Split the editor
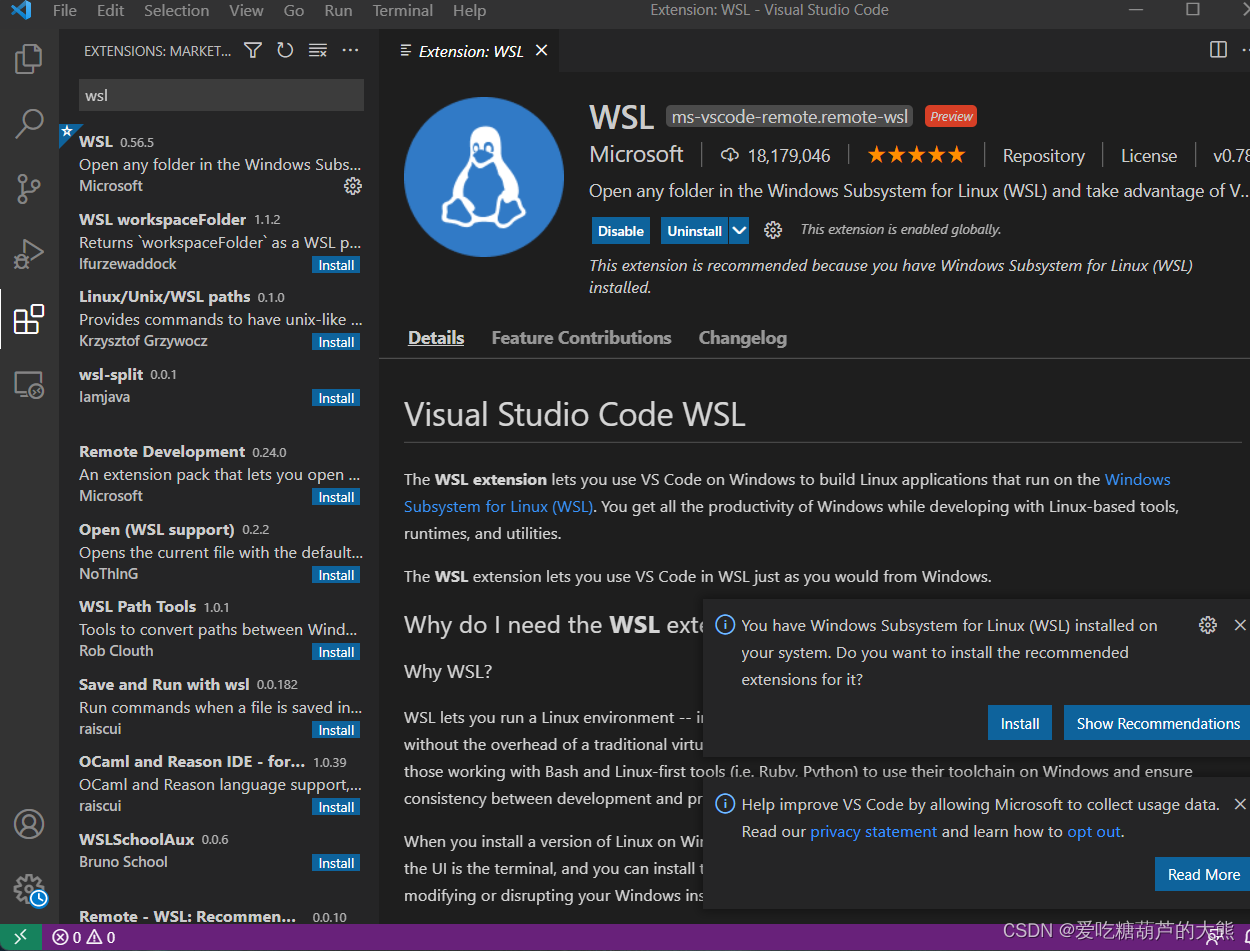This screenshot has width=1250, height=951. tap(1217, 49)
